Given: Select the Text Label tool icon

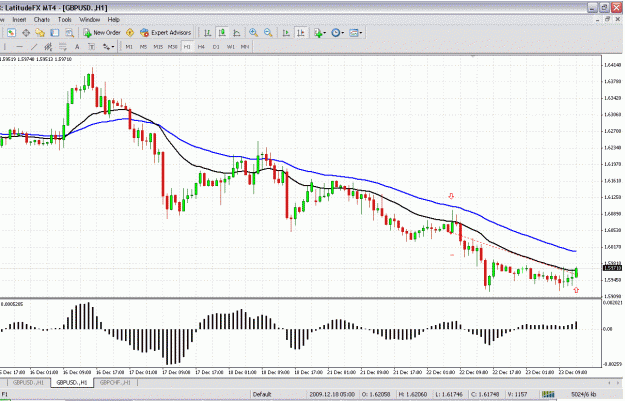Looking at the screenshot, I should point(91,47).
